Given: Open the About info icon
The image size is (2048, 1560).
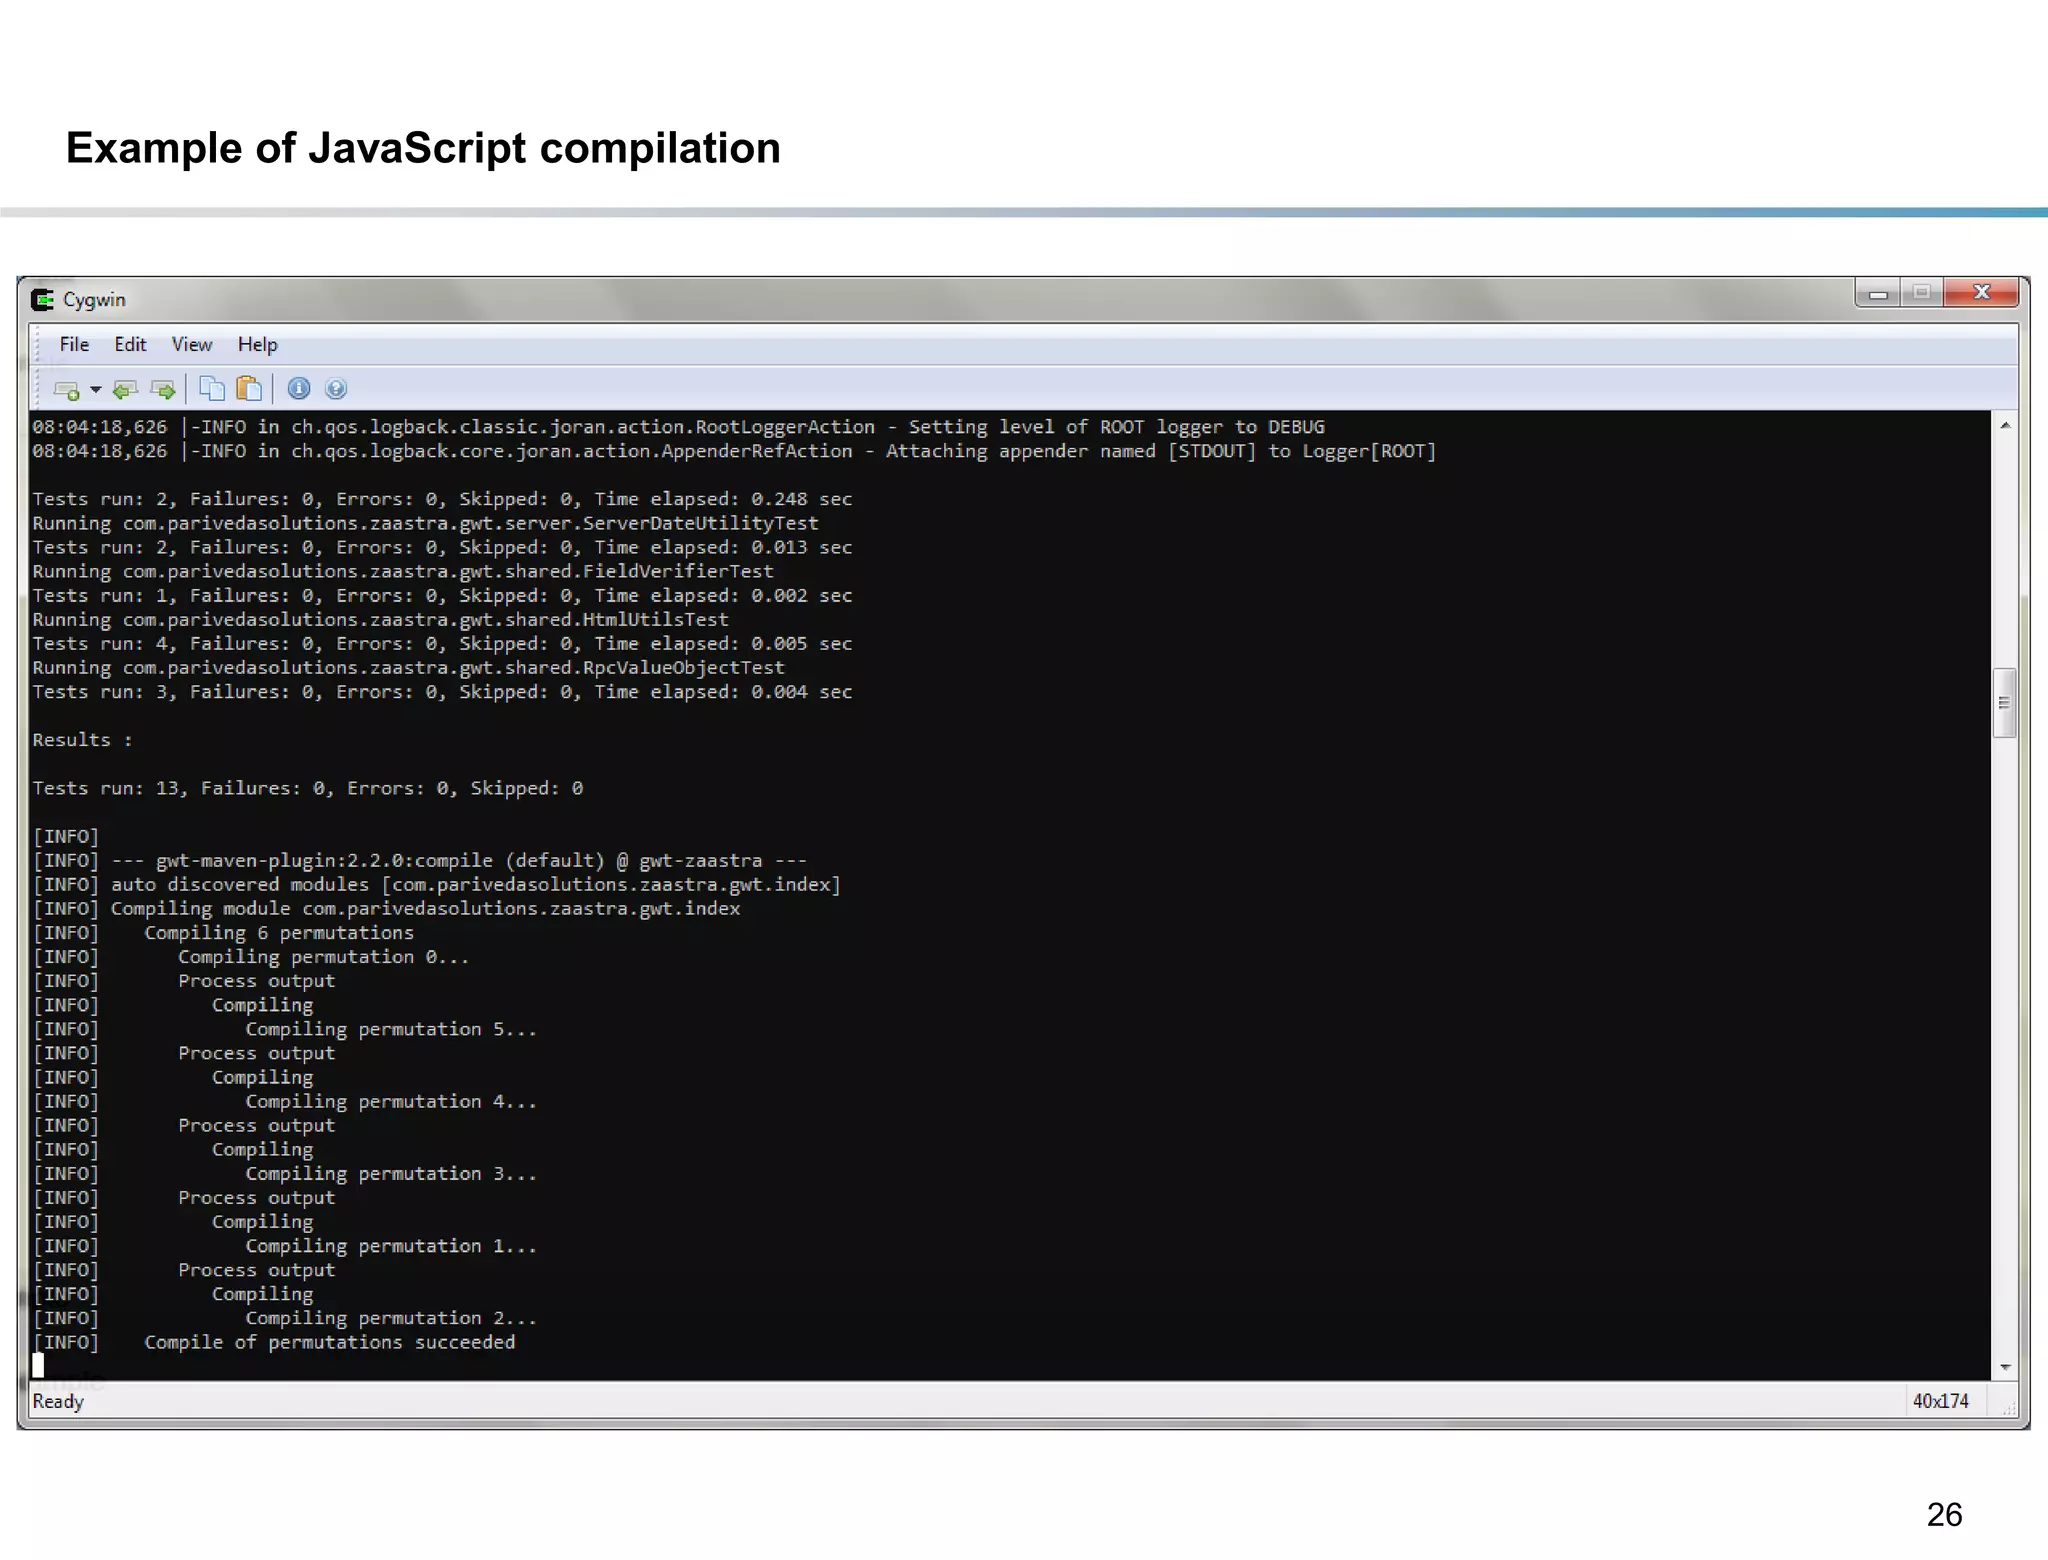Looking at the screenshot, I should 299,388.
